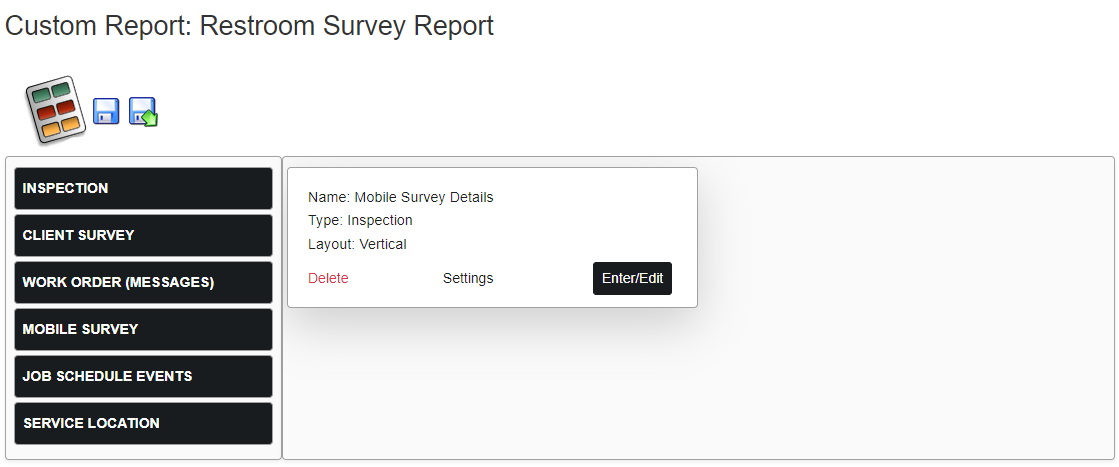Click the Enter/Edit button on the card
Screen dimensions: 1119x467
[632, 278]
